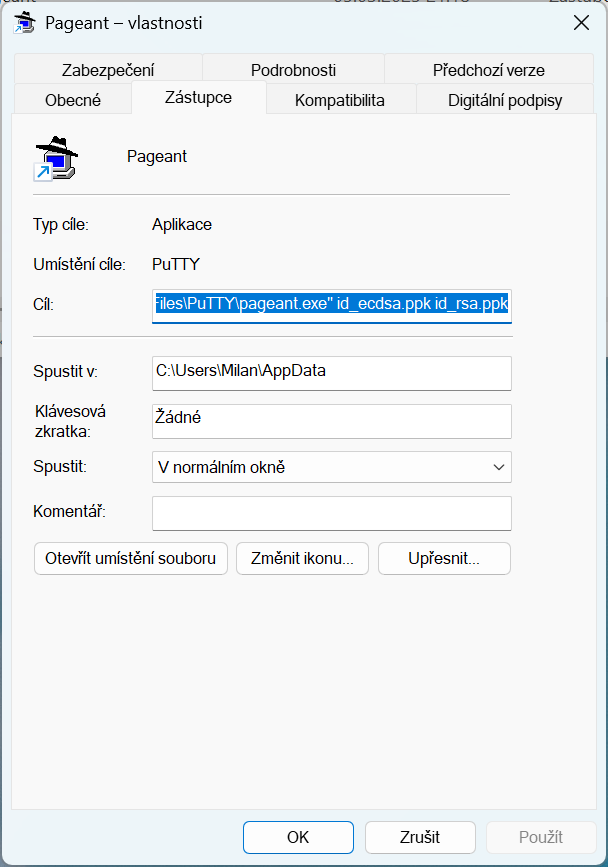Open the Upřesnit advanced options

pos(444,558)
